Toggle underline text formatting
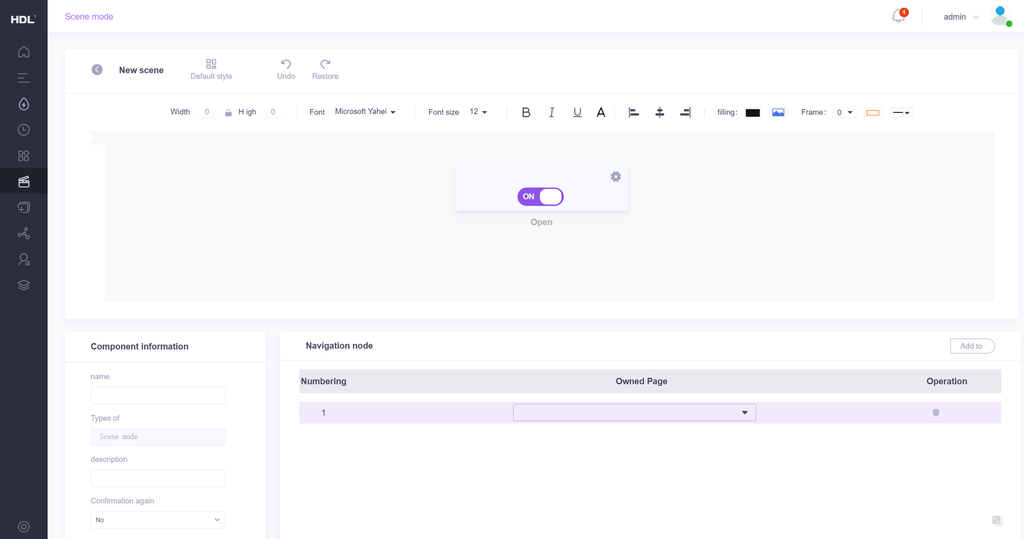The height and width of the screenshot is (539, 1024). tap(577, 113)
